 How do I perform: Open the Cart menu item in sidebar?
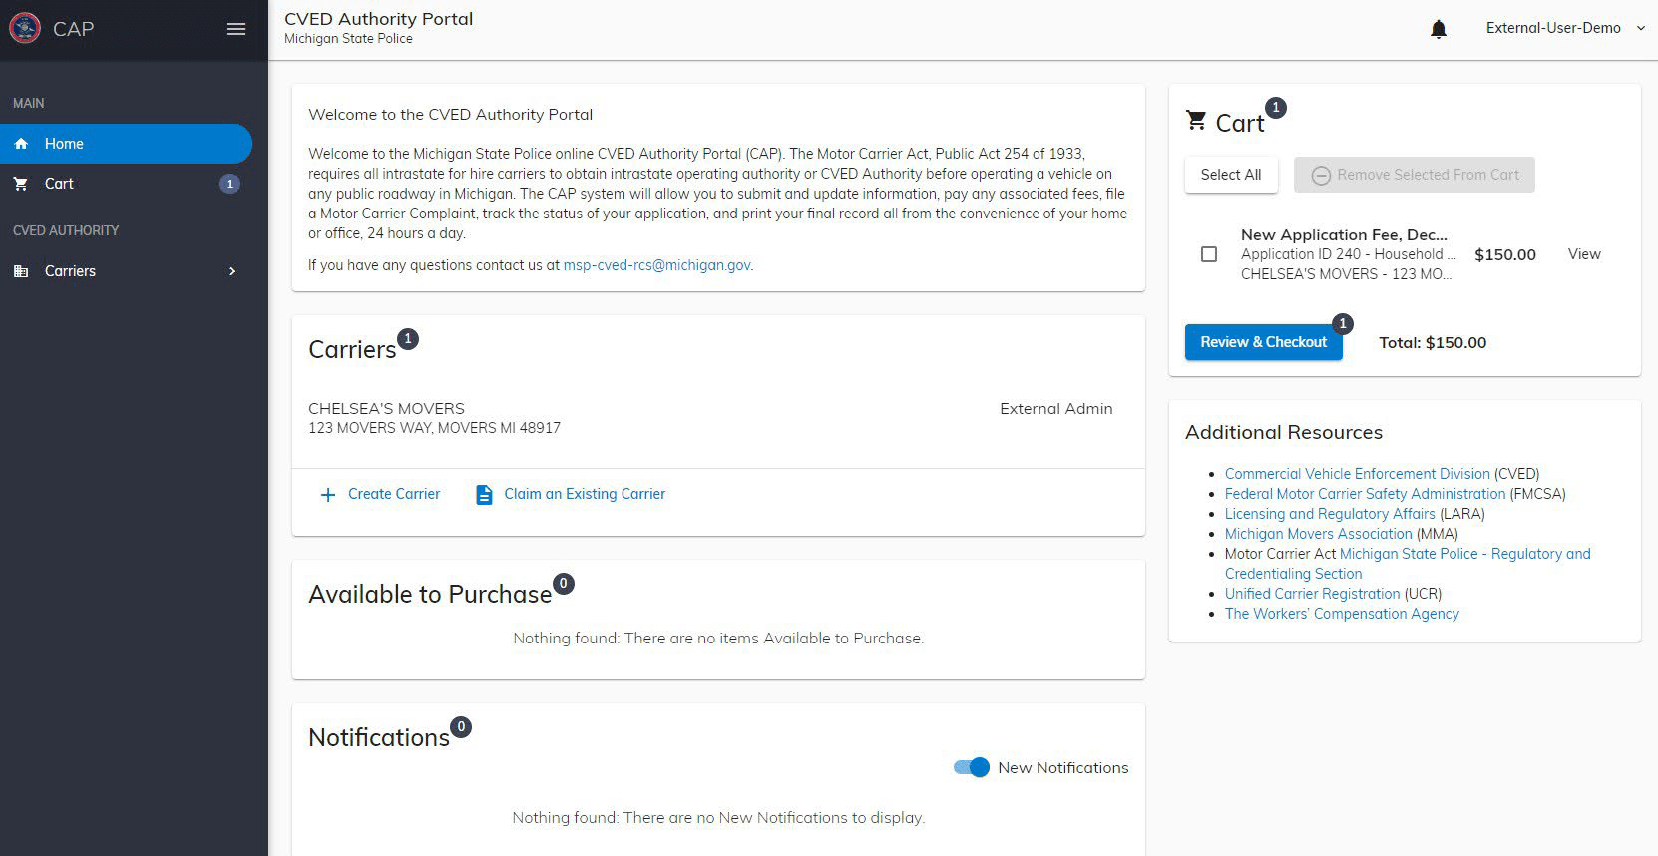[x=126, y=184]
